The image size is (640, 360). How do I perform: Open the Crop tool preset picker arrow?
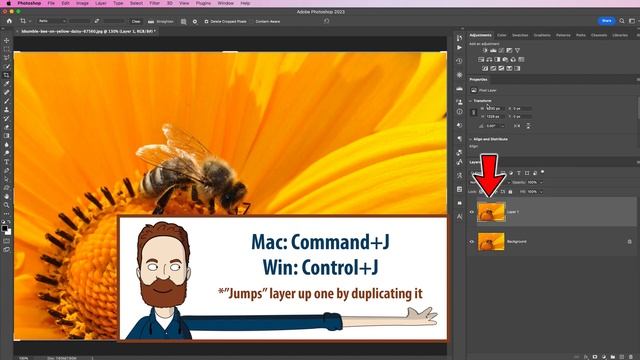(x=30, y=21)
